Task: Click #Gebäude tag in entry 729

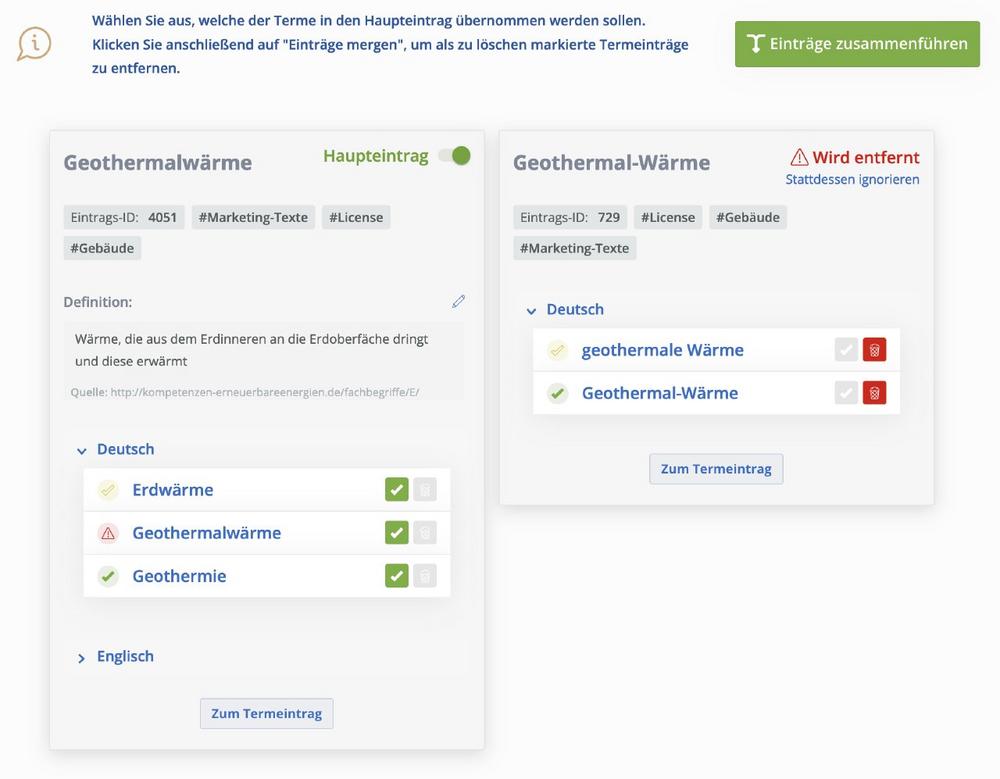Action: 747,218
